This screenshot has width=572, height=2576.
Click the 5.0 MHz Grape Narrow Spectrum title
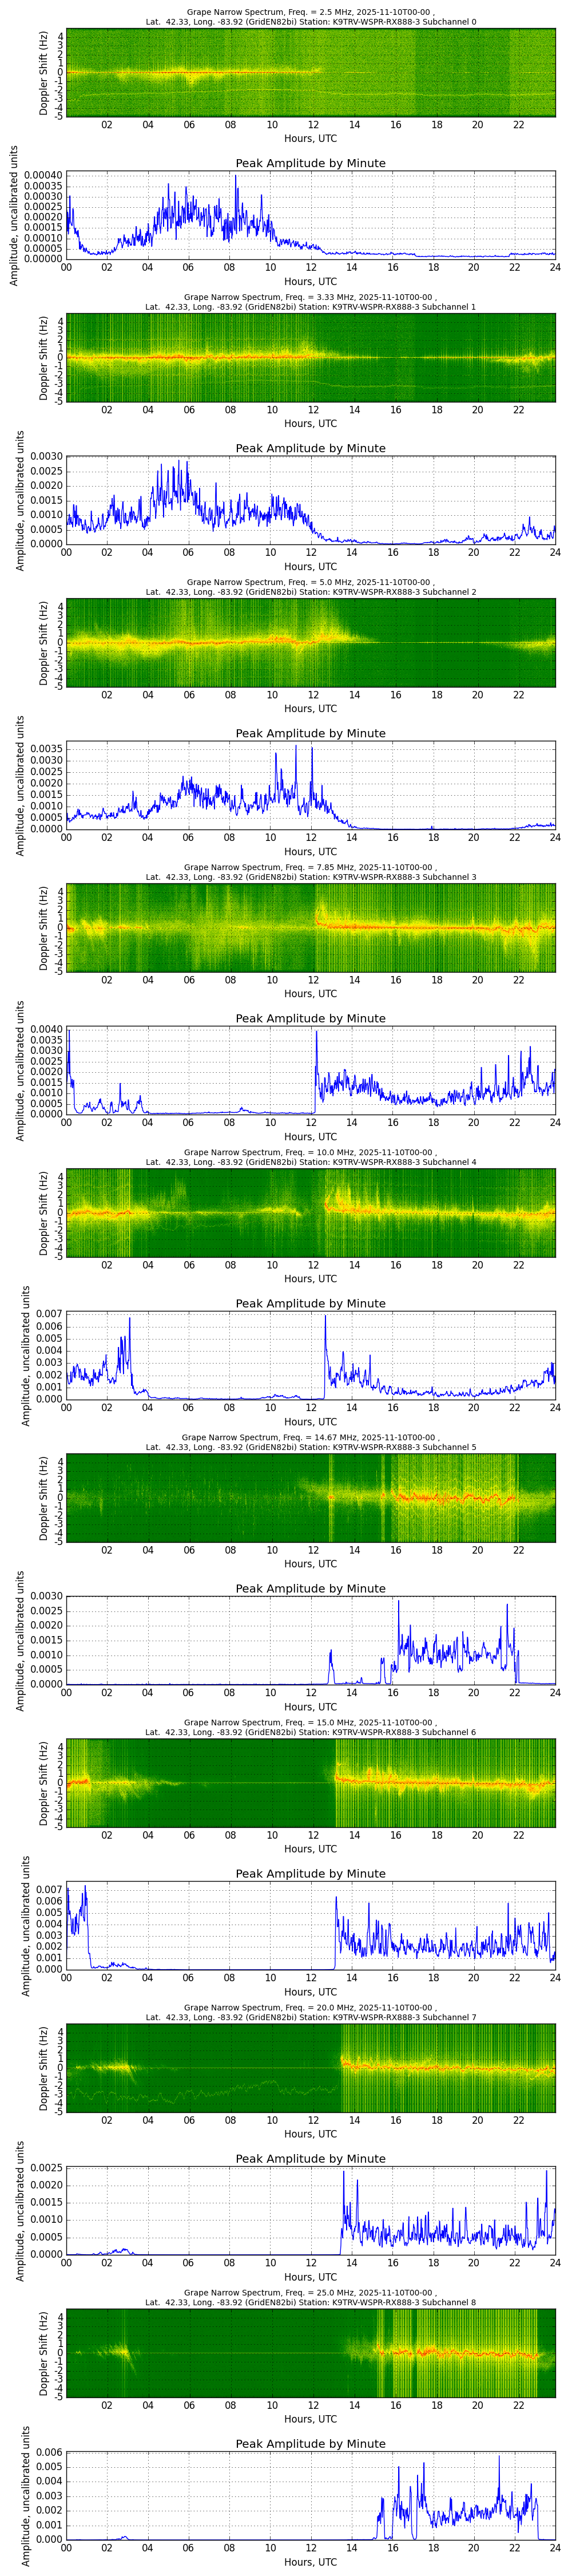tap(311, 582)
